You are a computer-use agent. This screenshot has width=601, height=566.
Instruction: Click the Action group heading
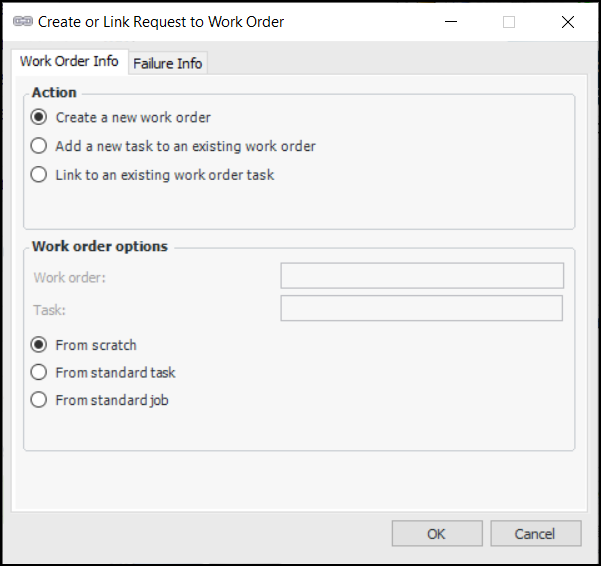(54, 92)
